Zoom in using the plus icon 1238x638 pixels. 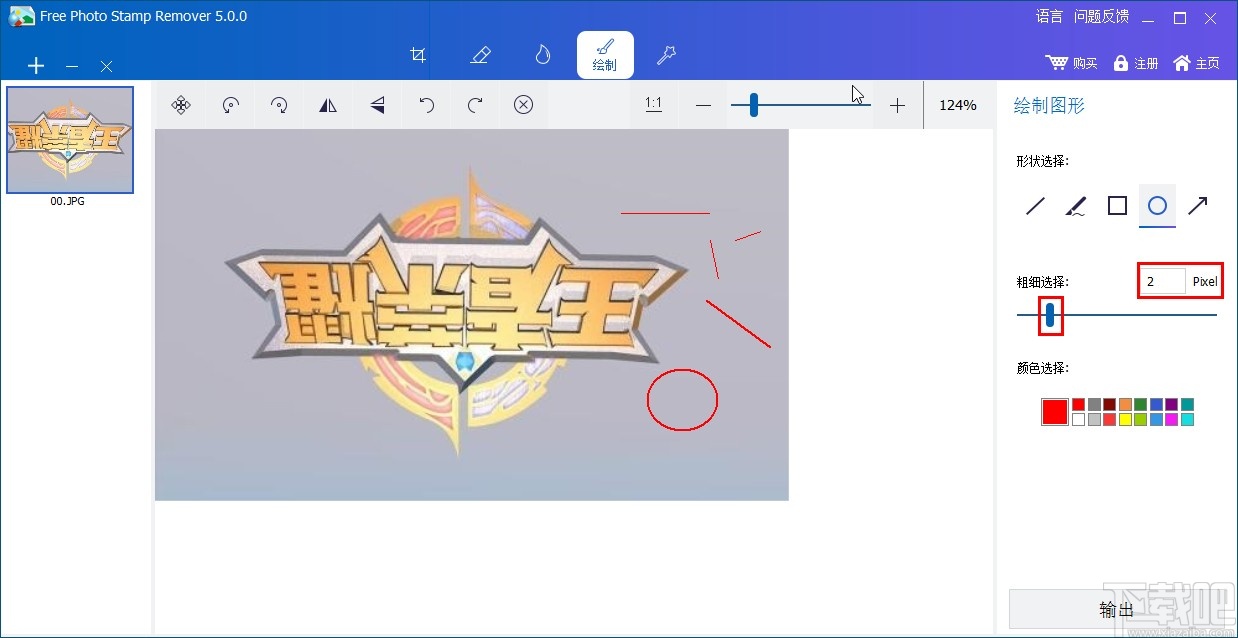[897, 104]
